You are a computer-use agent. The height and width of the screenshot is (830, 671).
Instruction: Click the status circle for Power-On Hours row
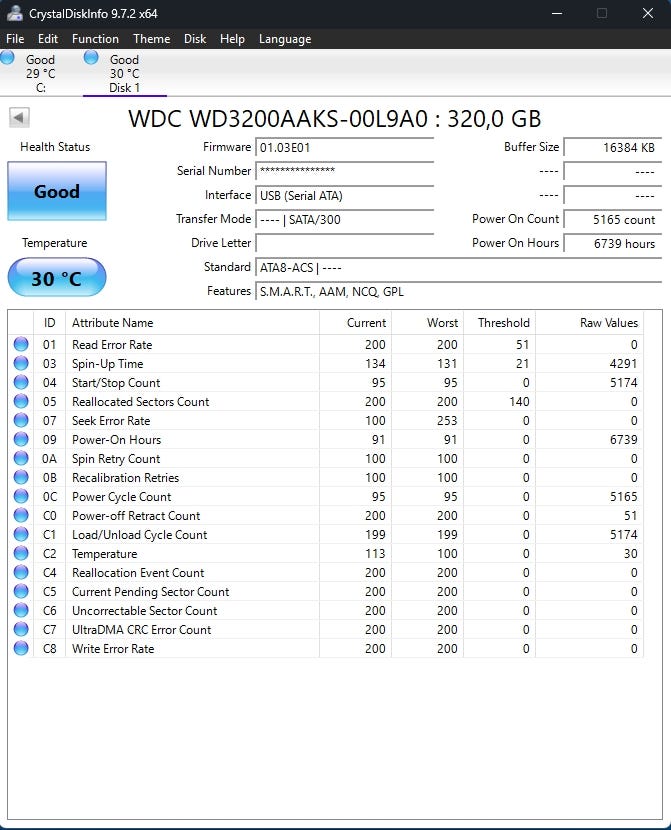tap(21, 439)
